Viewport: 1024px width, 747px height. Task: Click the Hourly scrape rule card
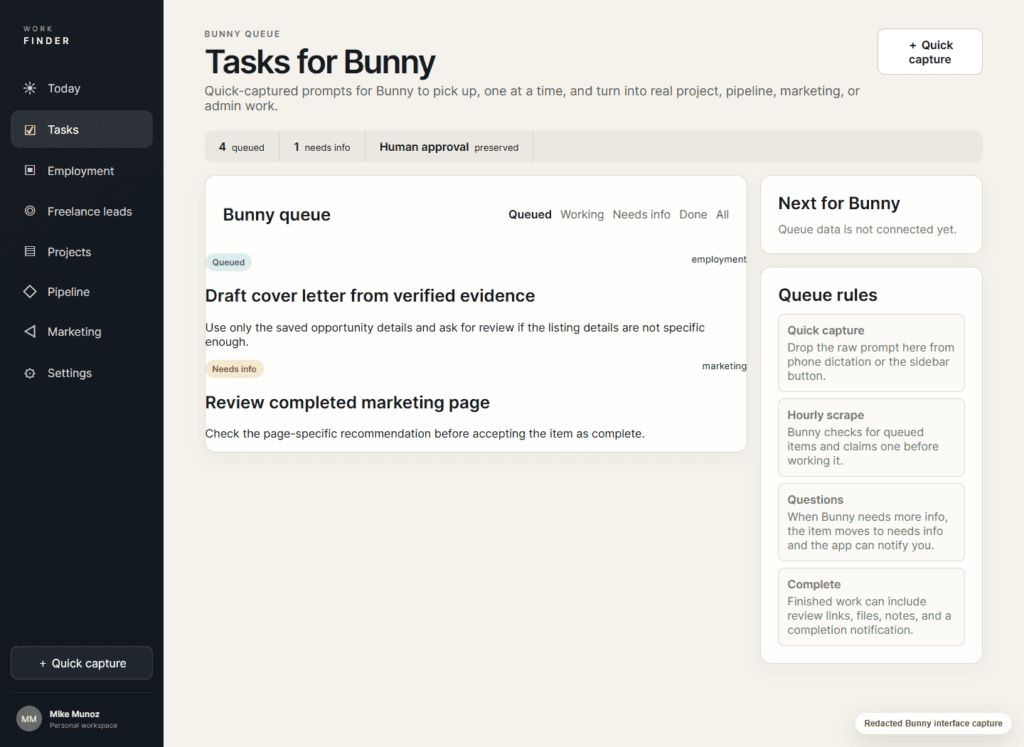click(871, 437)
